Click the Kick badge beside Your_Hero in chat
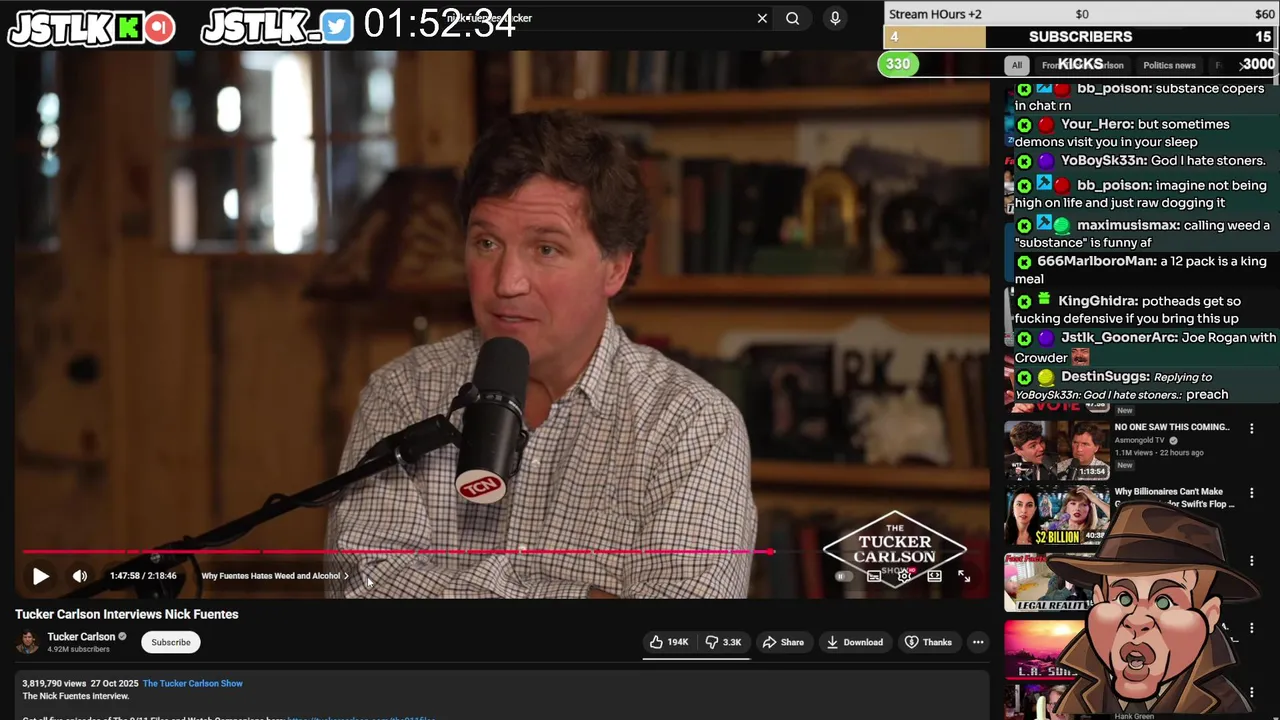Image resolution: width=1280 pixels, height=720 pixels. 1024,125
